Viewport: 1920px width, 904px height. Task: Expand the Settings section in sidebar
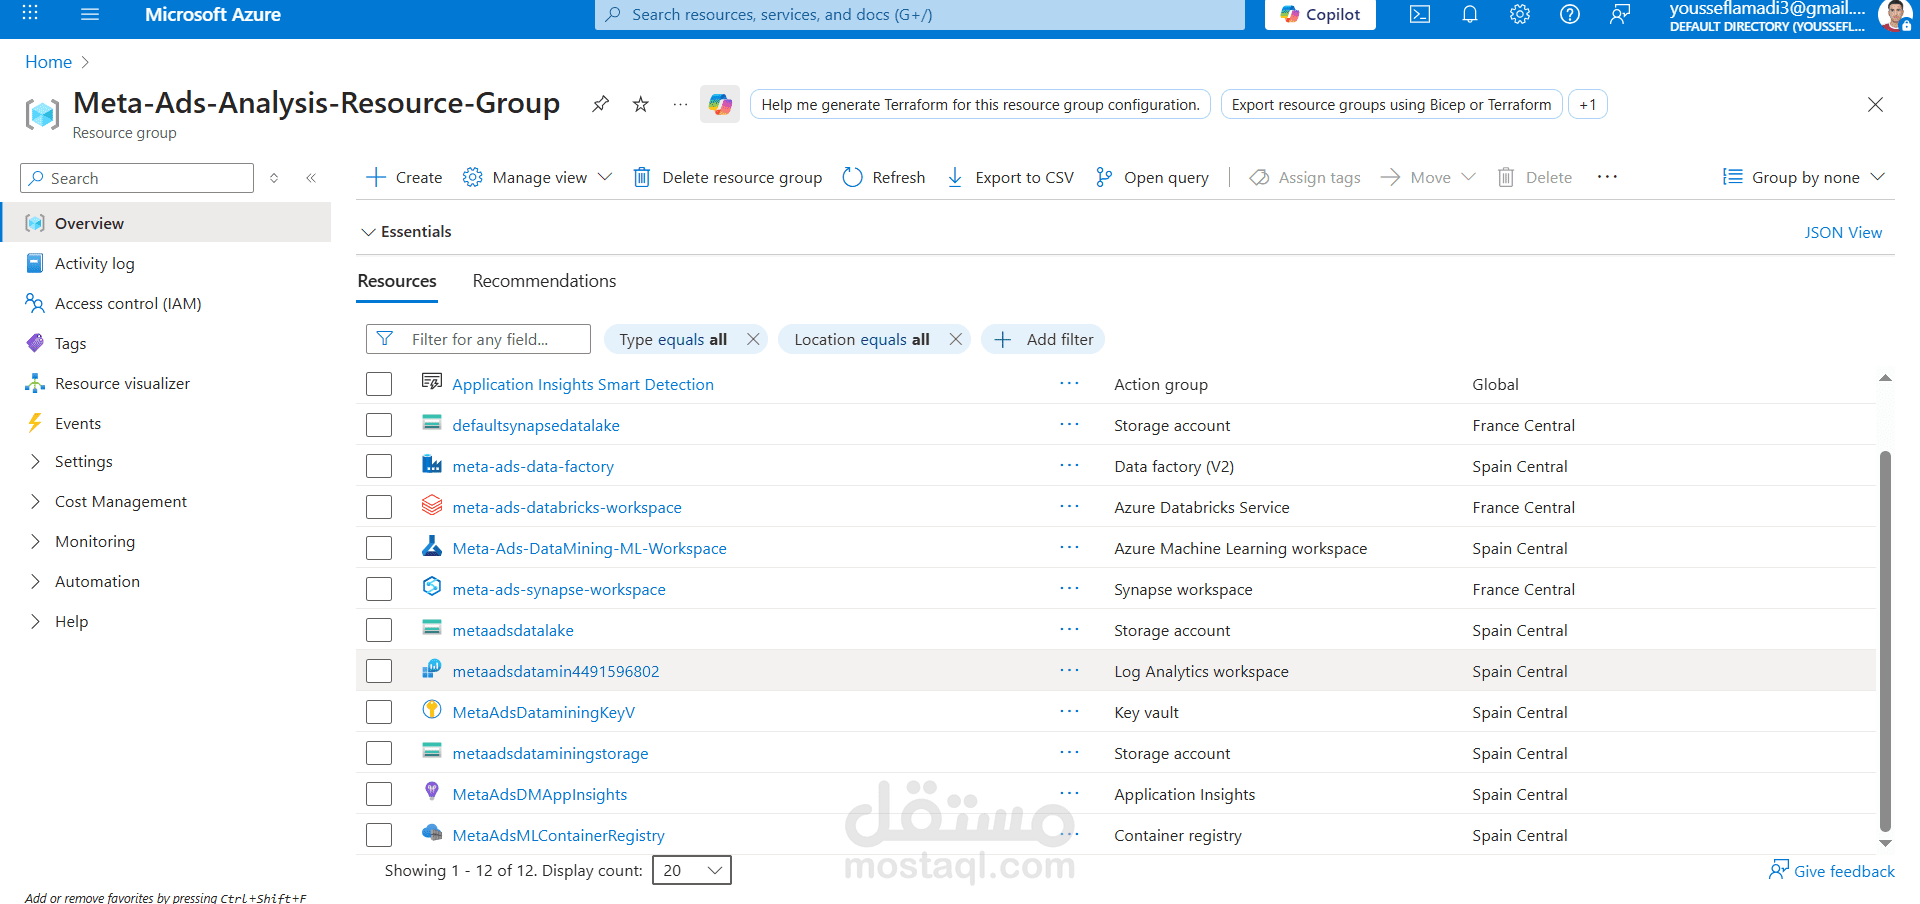tap(36, 461)
